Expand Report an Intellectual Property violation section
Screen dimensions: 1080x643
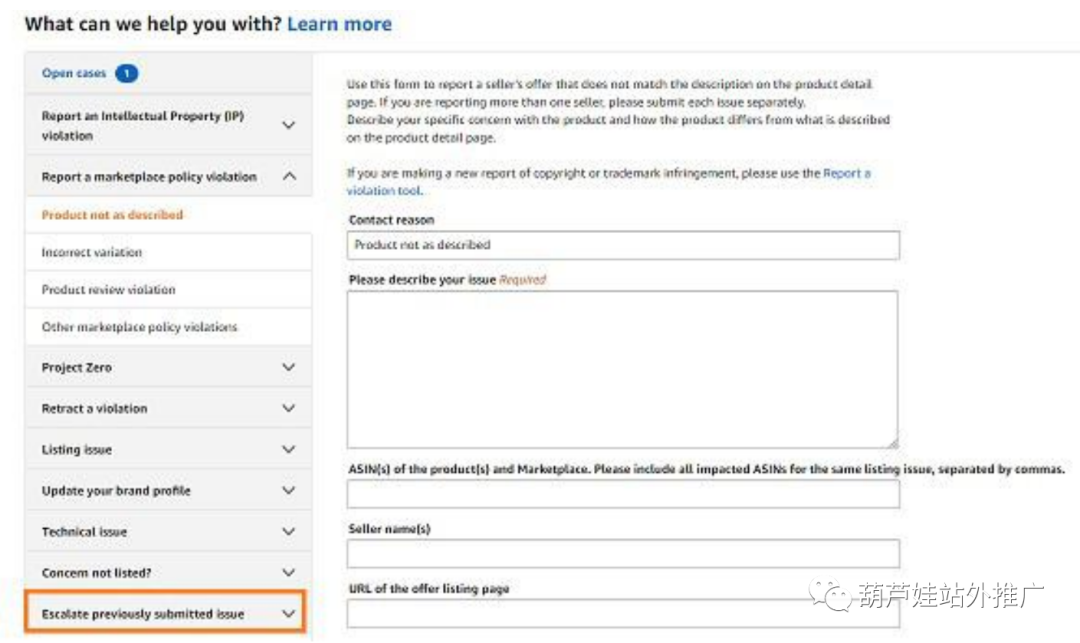289,125
